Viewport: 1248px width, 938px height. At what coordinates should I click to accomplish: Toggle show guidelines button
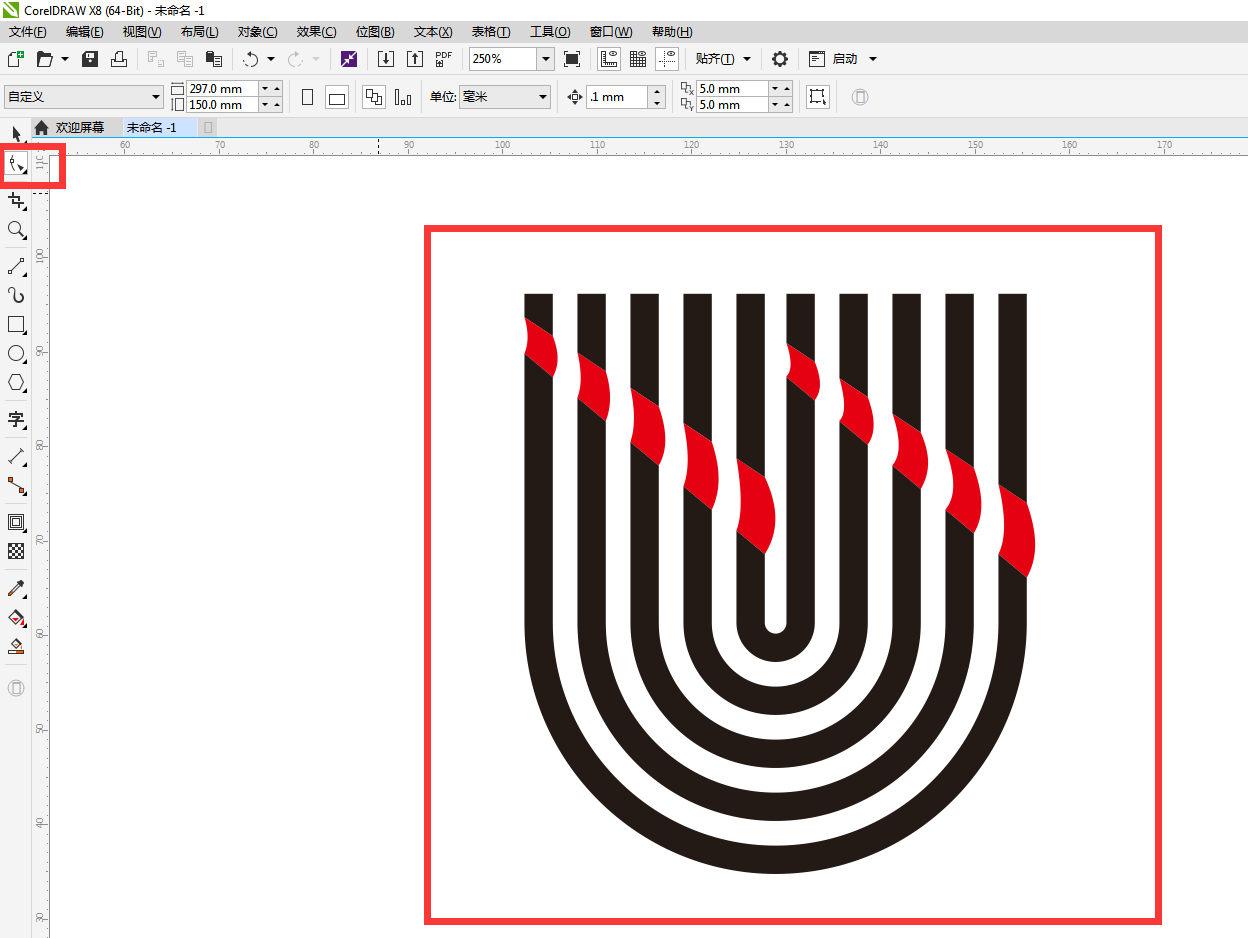pos(666,59)
